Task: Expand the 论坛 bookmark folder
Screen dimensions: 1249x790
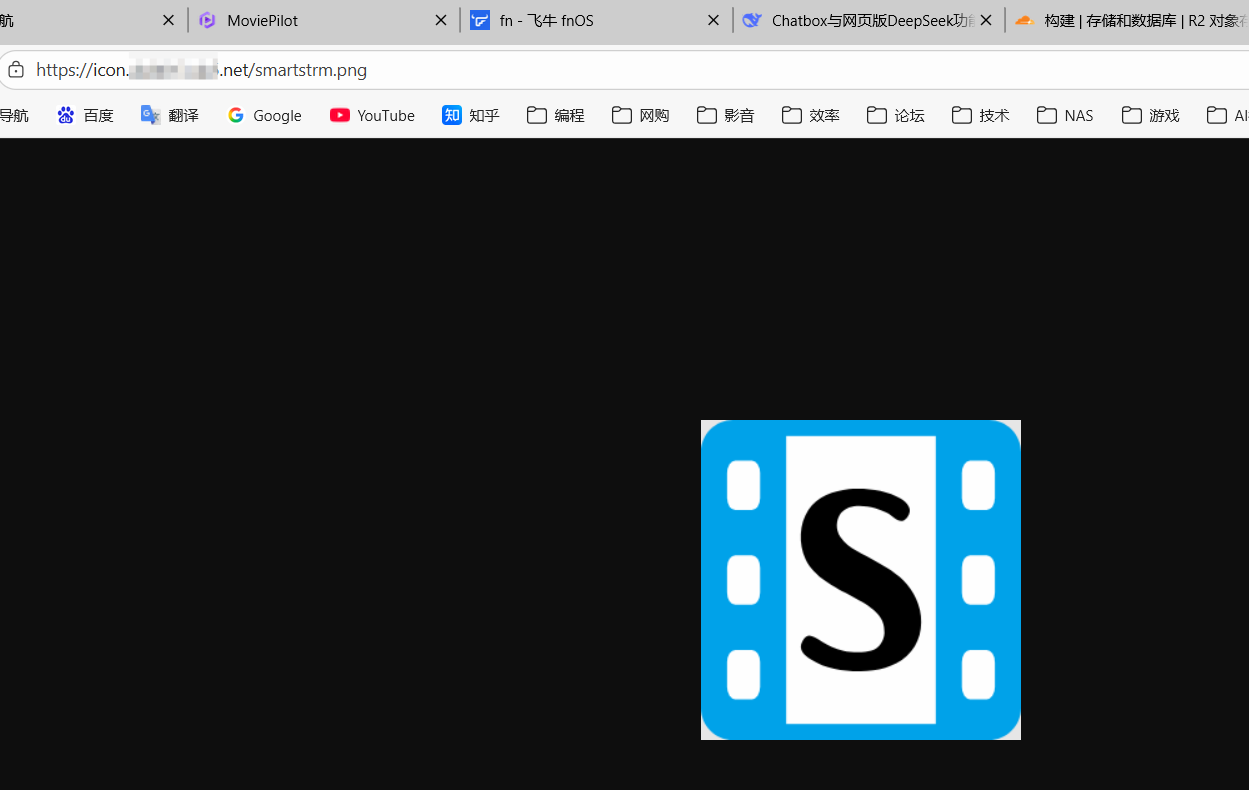Action: pyautogui.click(x=896, y=115)
